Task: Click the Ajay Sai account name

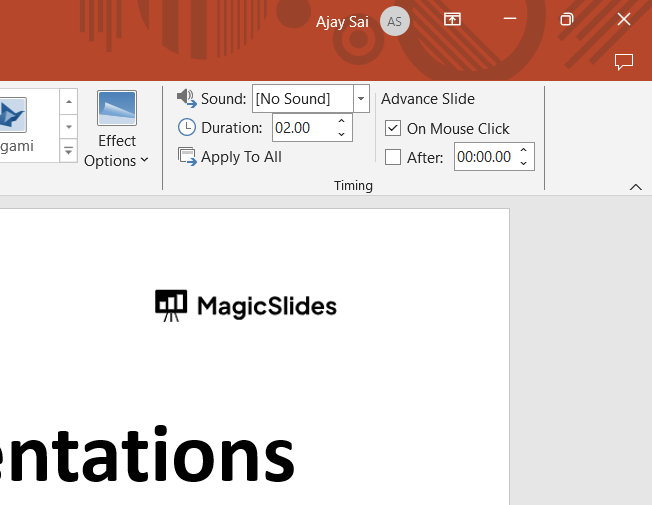Action: pyautogui.click(x=343, y=21)
